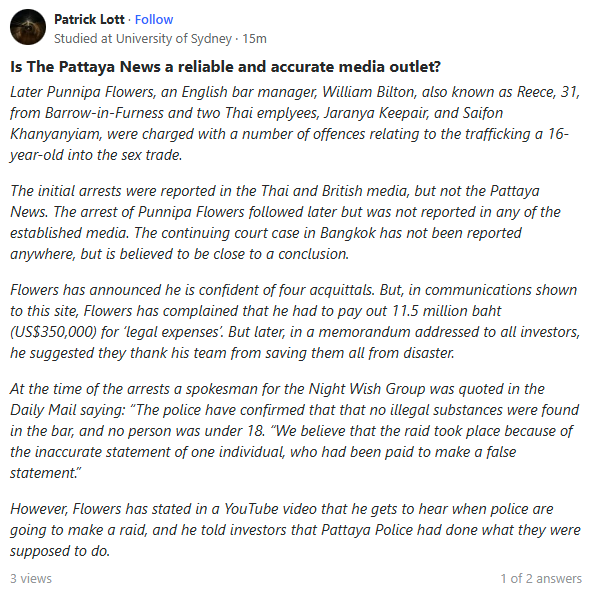Click the 15m timestamp
Image resolution: width=595 pixels, height=592 pixels.
pyautogui.click(x=254, y=39)
